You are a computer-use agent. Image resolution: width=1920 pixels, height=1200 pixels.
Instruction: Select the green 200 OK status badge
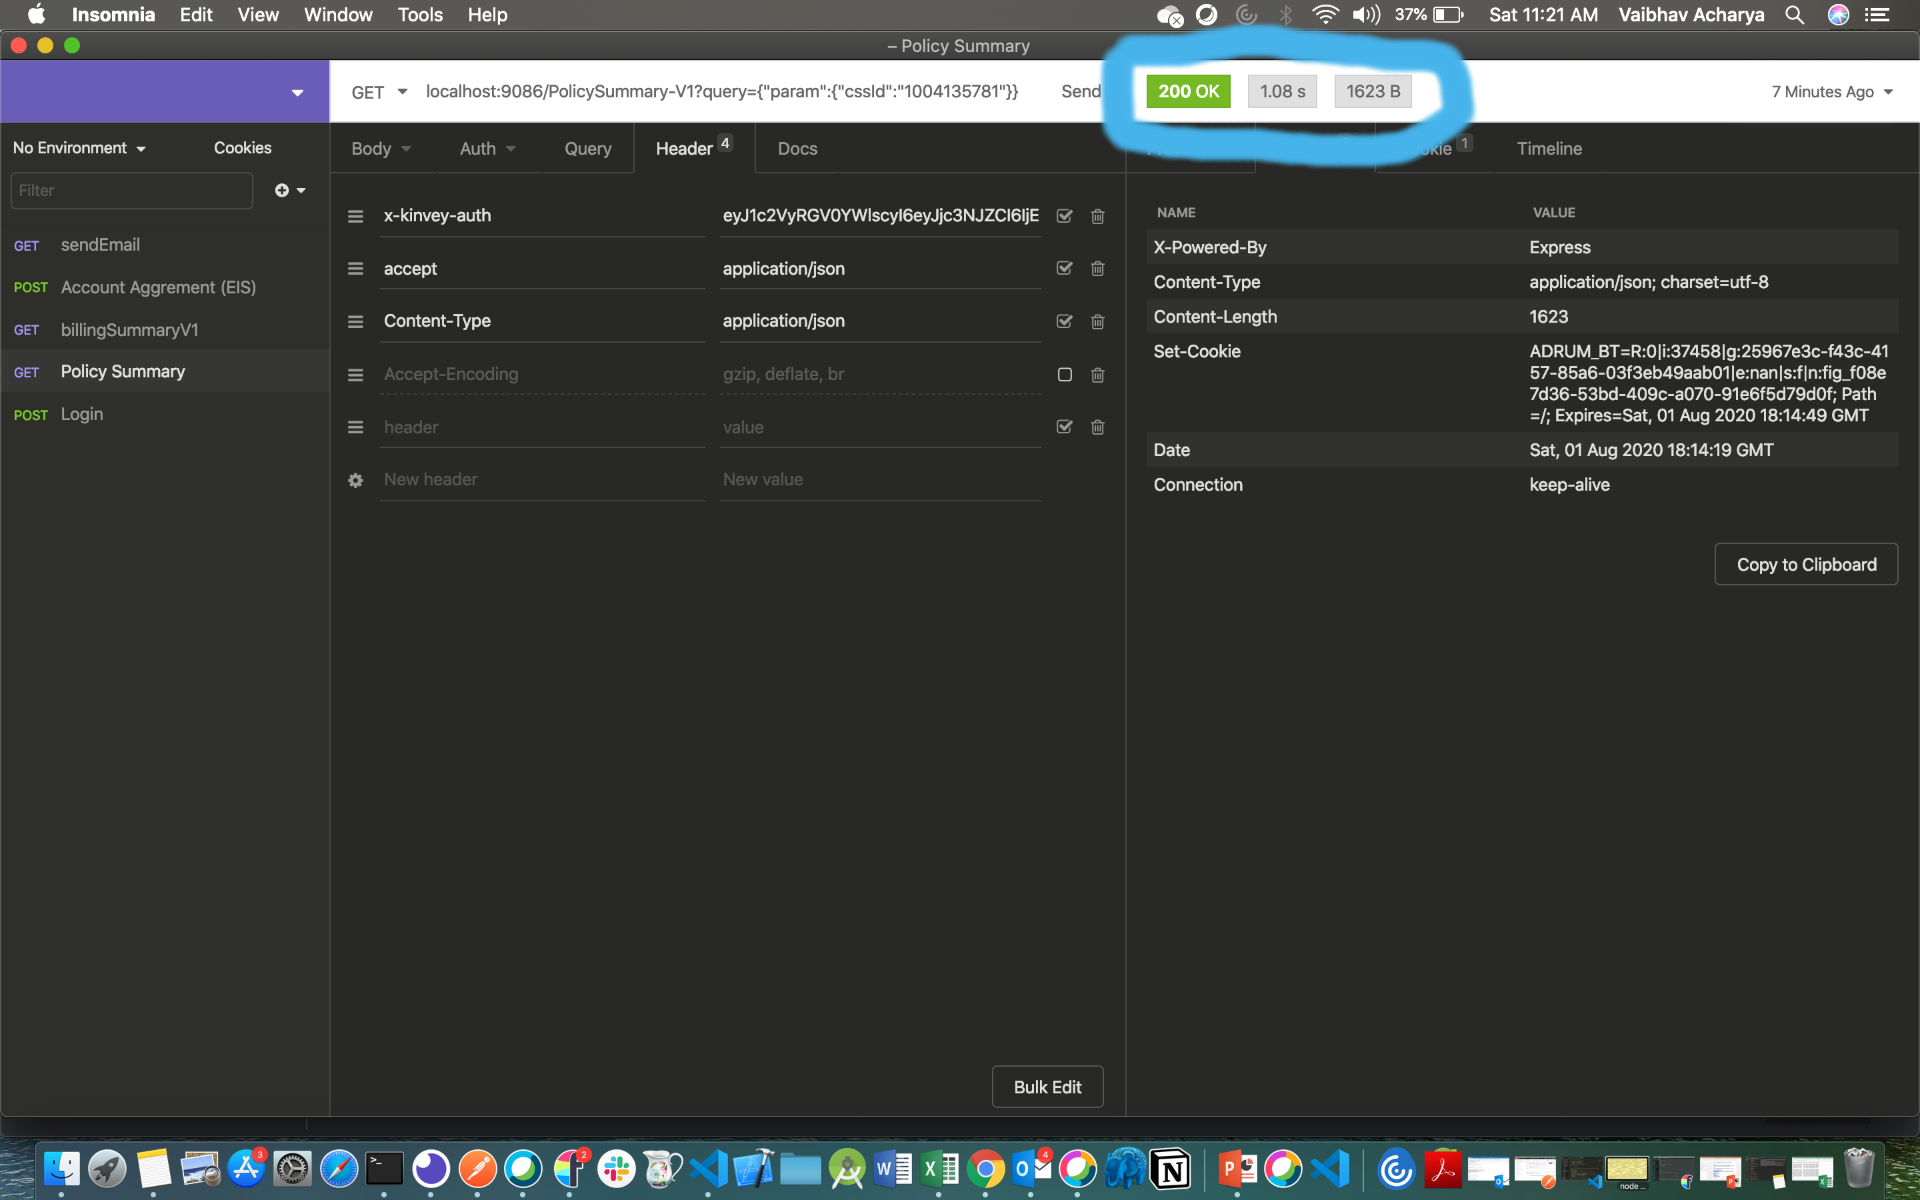coord(1188,91)
